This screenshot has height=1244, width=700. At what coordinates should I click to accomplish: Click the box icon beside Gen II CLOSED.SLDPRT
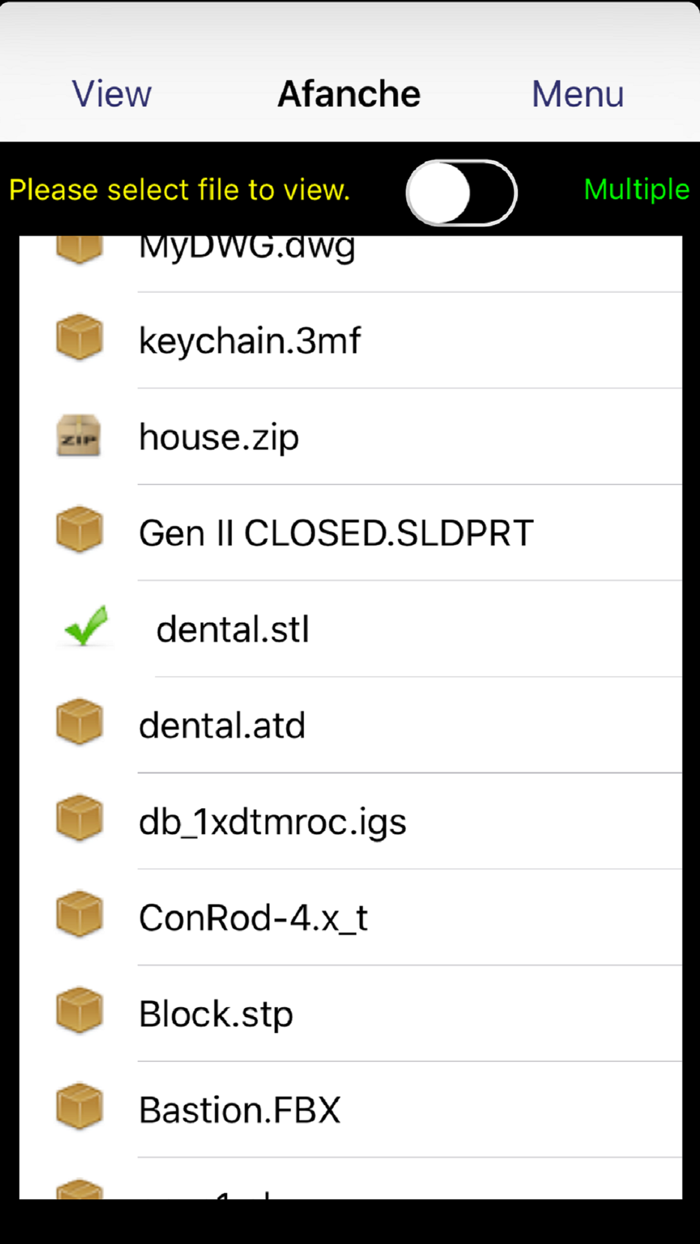tap(79, 532)
